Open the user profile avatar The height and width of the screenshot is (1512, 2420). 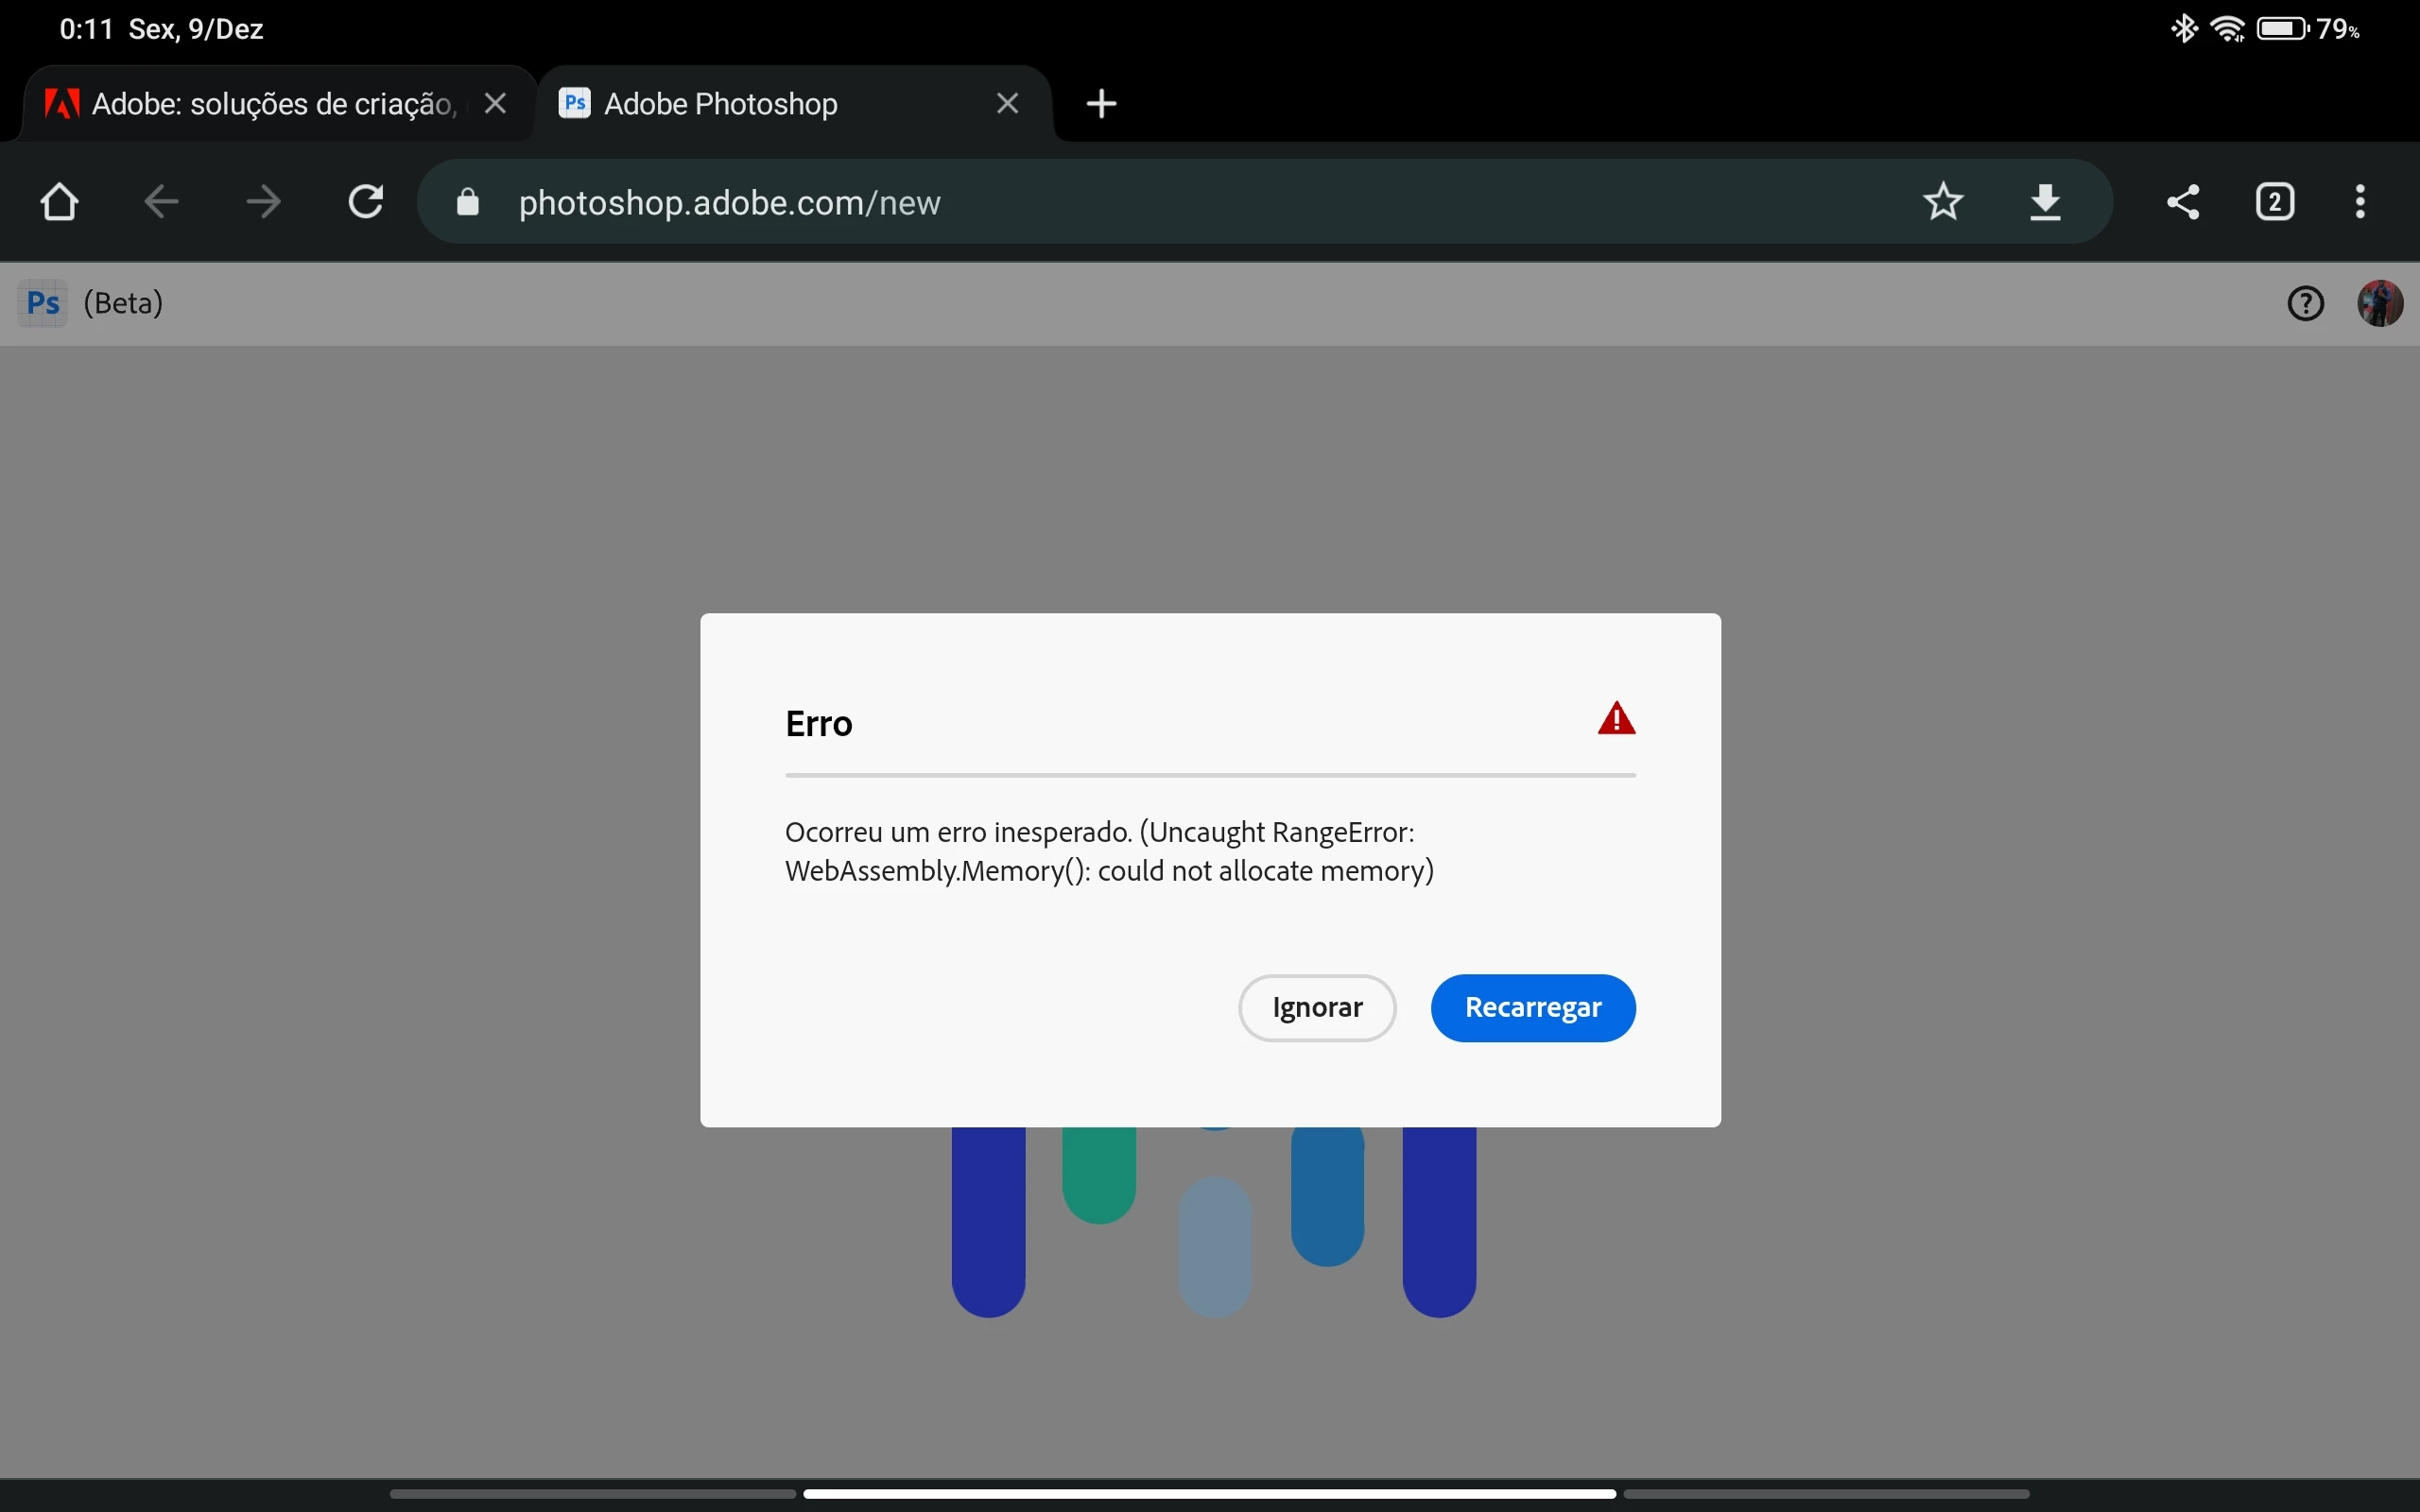(2380, 304)
